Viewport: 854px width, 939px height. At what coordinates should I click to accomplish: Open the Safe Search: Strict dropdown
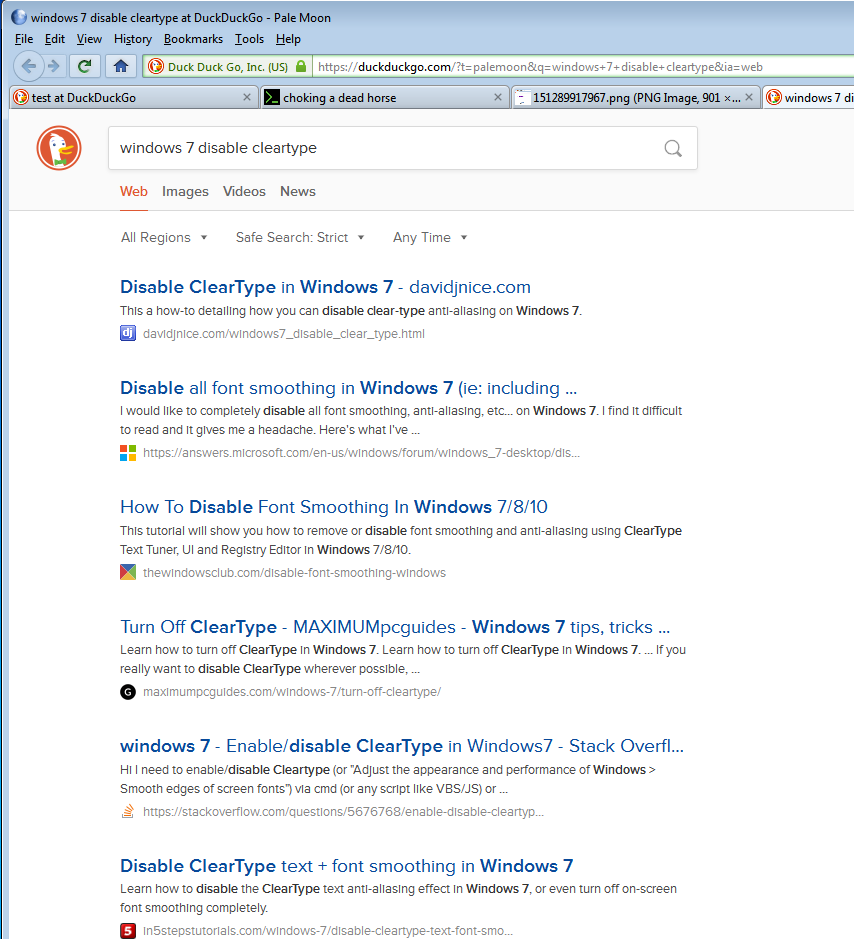(x=300, y=238)
